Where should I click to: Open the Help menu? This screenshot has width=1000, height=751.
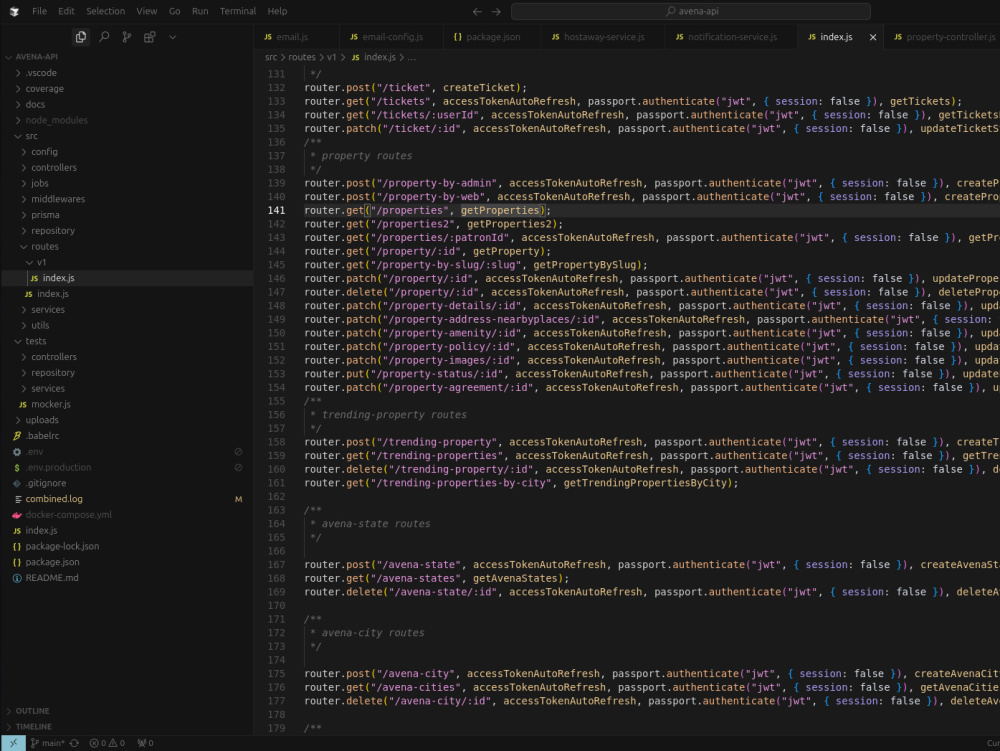[x=277, y=11]
